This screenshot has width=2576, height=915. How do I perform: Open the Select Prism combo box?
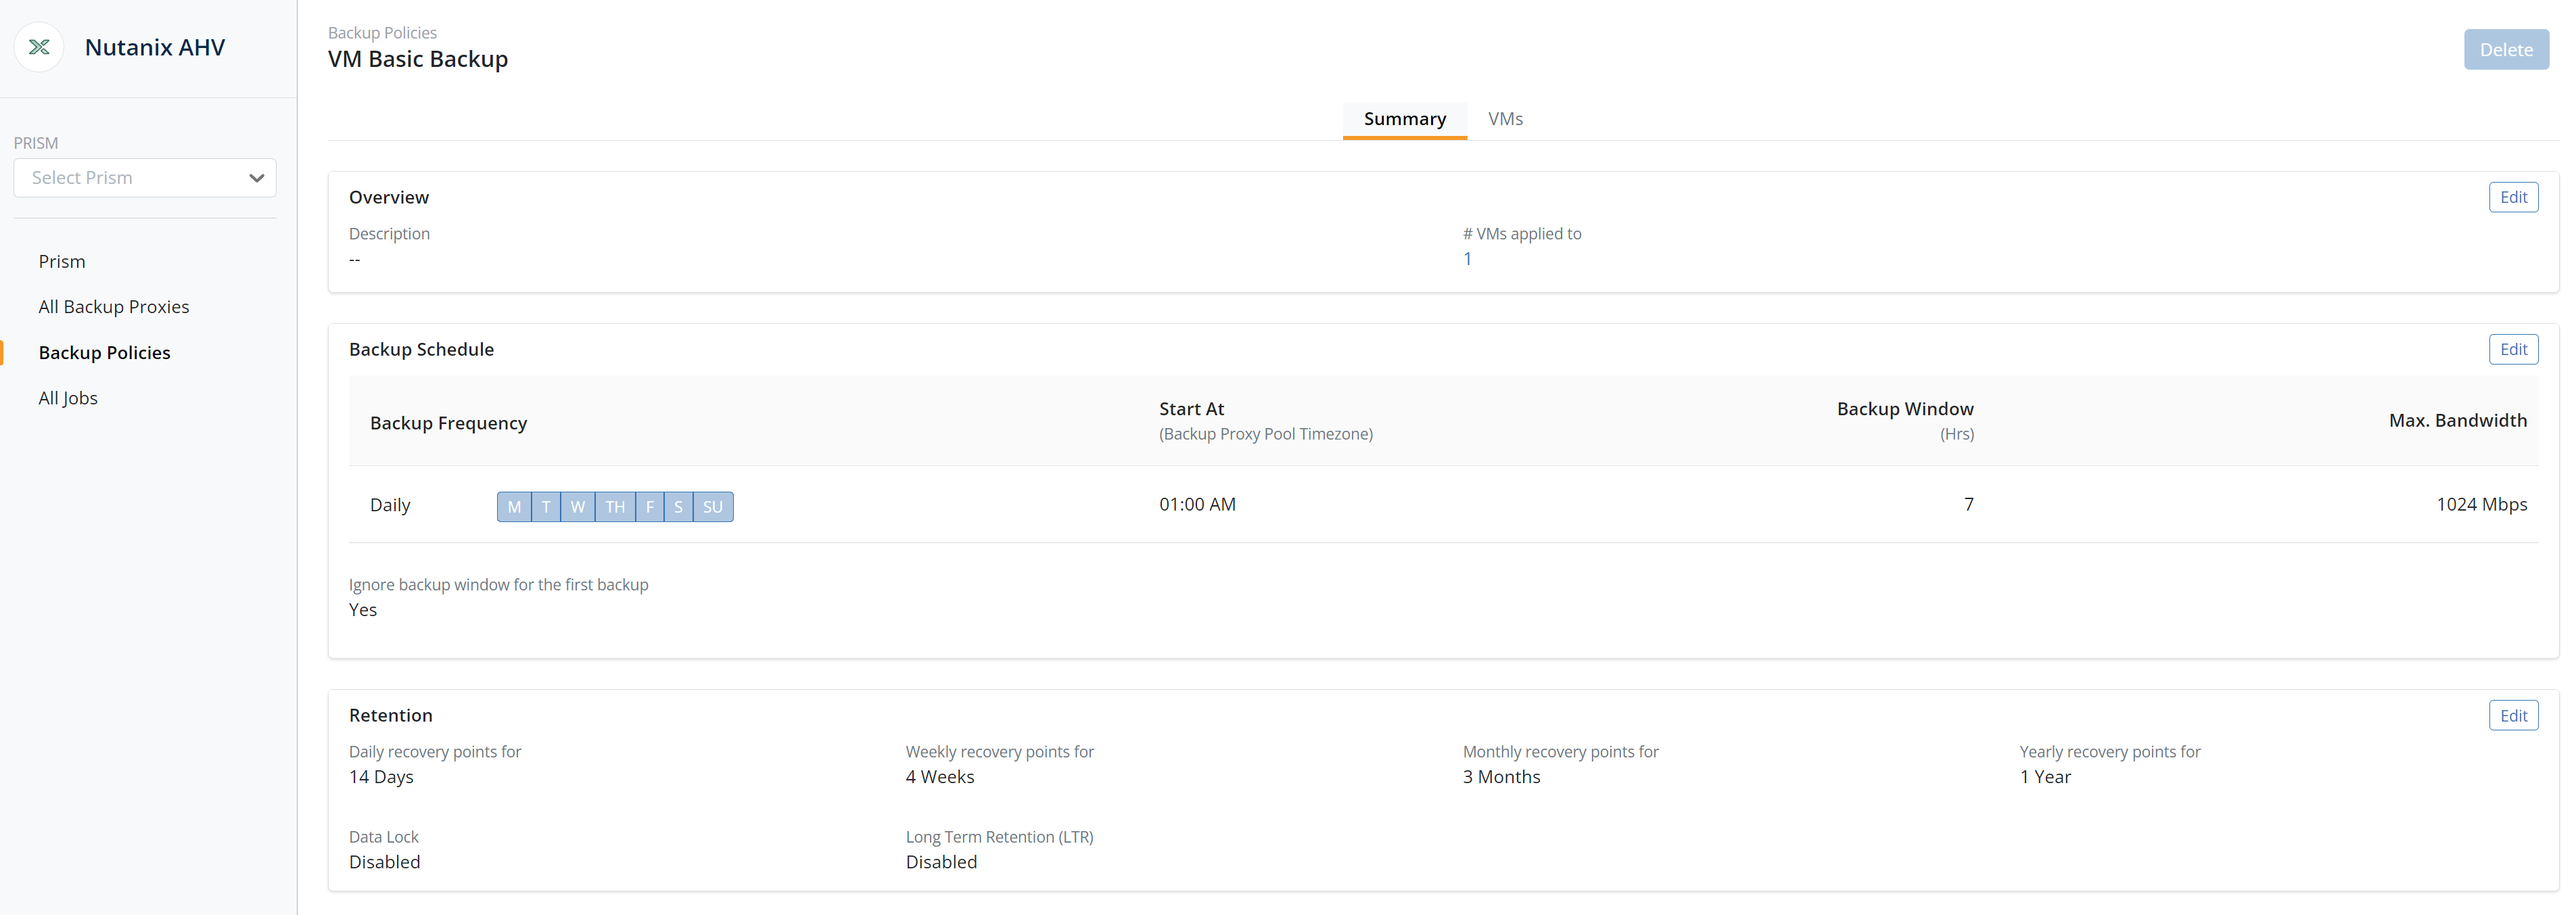pos(130,178)
